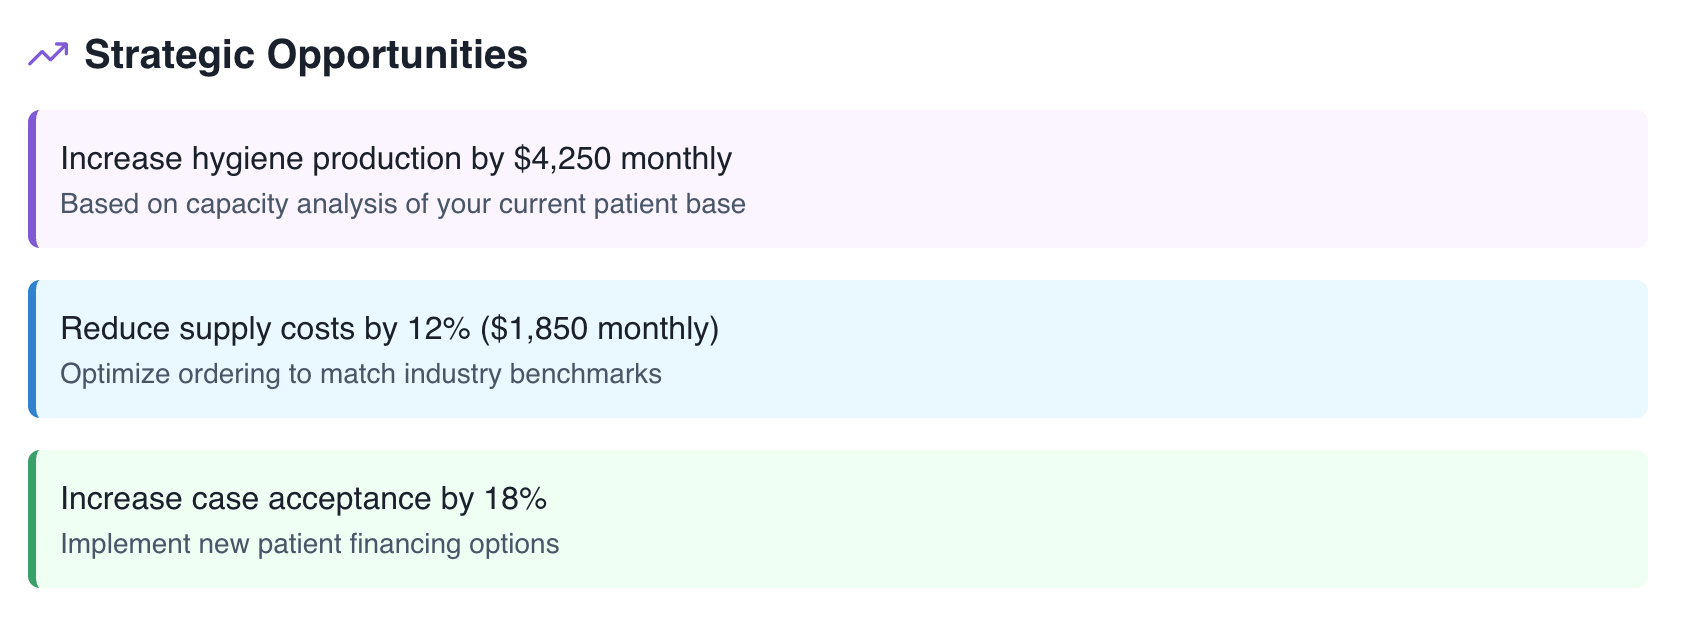Click 'Increase hygiene production by $4,250 monthly' title
This screenshot has width=1688, height=628.
click(396, 159)
